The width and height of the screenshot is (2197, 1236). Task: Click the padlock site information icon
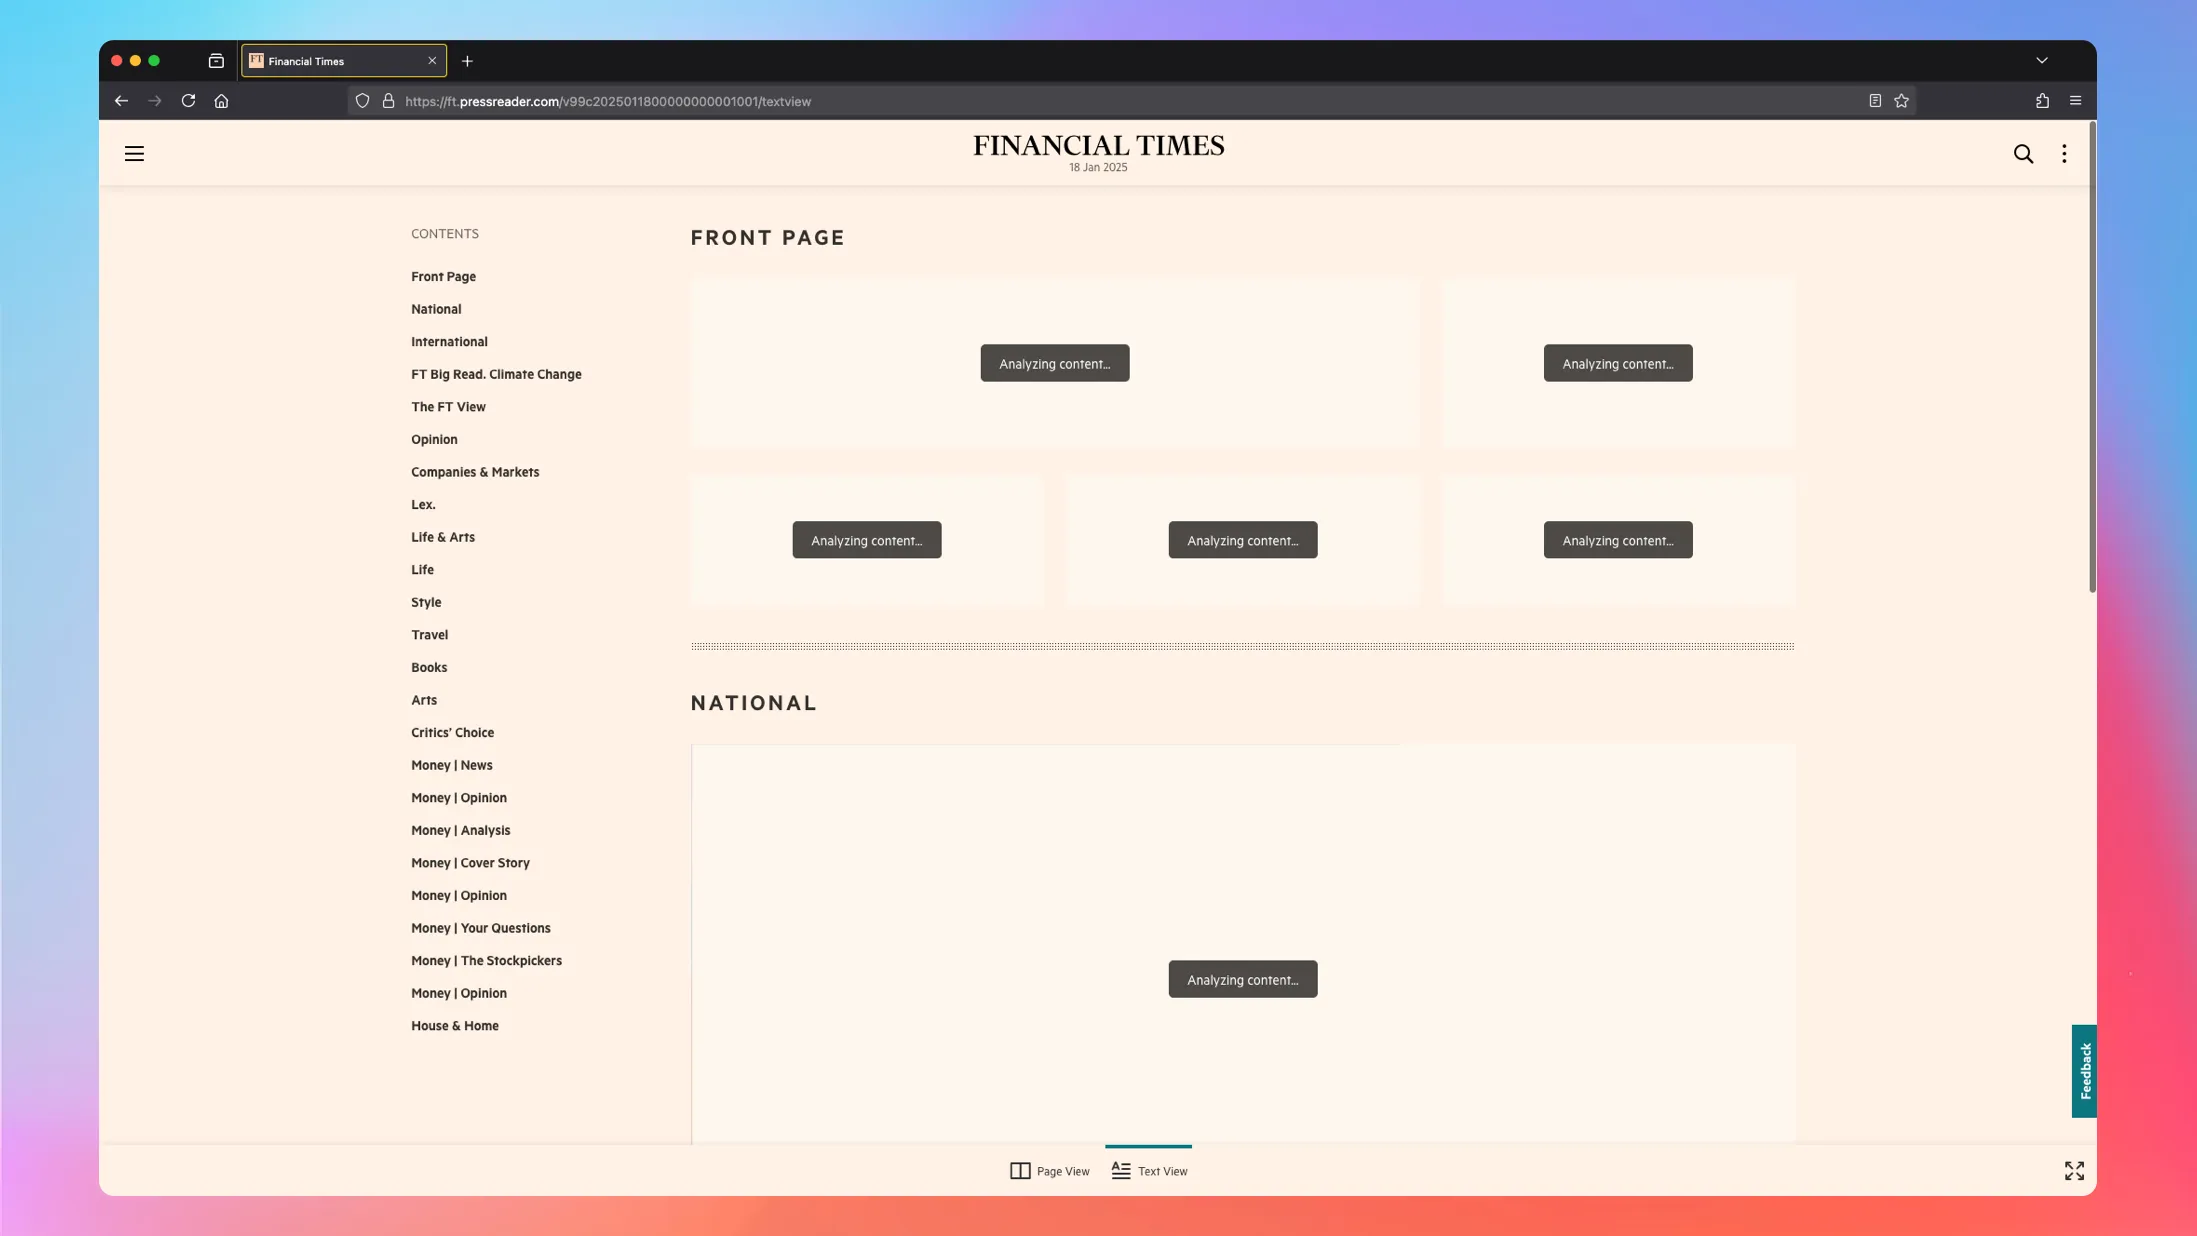pyautogui.click(x=388, y=101)
